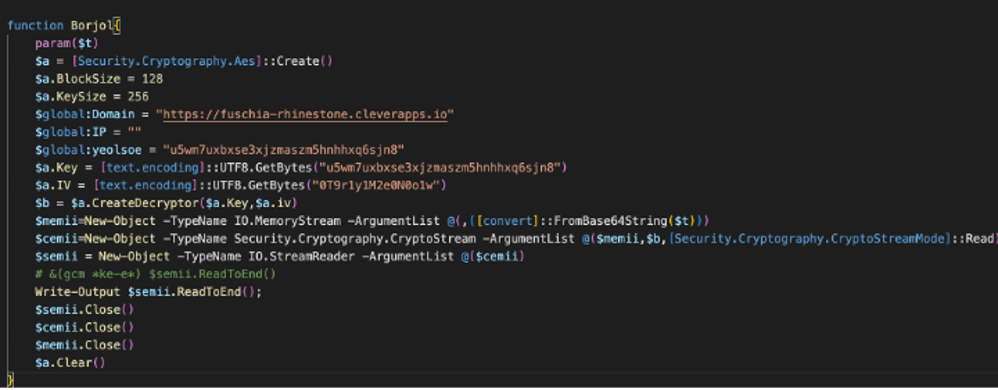Click the function name Borjol

(95, 26)
